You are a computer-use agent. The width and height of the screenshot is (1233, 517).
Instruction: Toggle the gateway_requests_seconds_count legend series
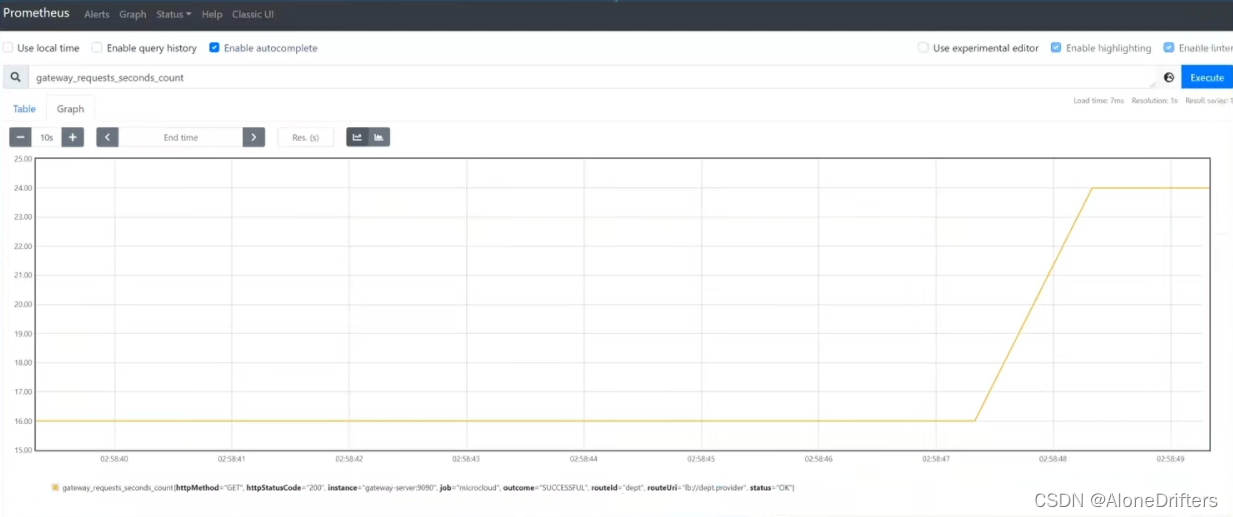(428, 487)
